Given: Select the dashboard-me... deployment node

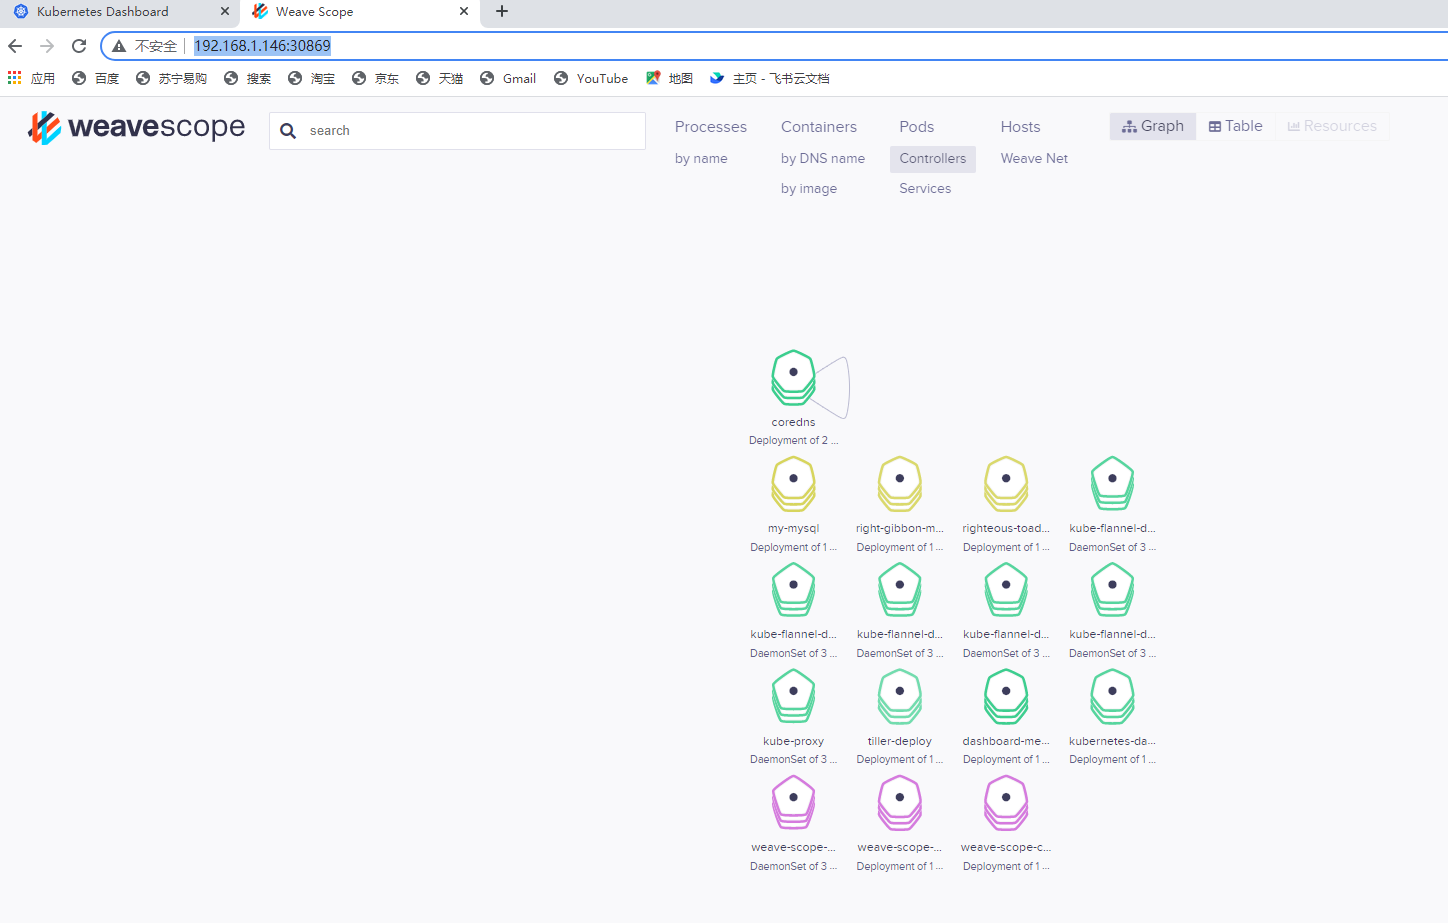Looking at the screenshot, I should (x=1006, y=697).
